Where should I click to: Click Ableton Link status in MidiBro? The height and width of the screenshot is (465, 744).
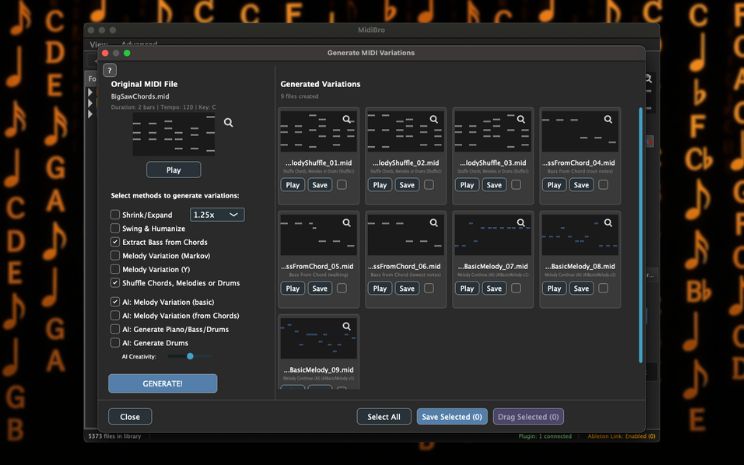coord(621,436)
